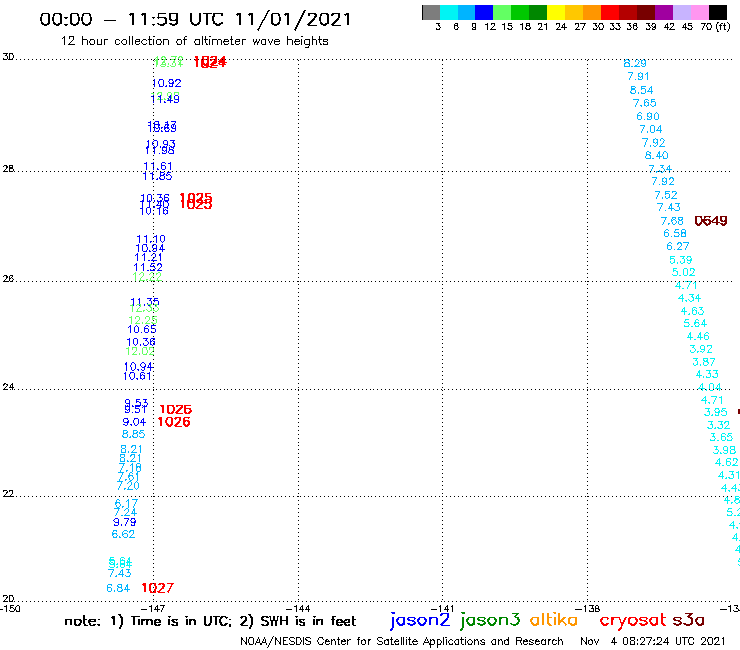This screenshot has width=740, height=650.
Task: Click the jason2 satellite label
Action: coord(420,620)
